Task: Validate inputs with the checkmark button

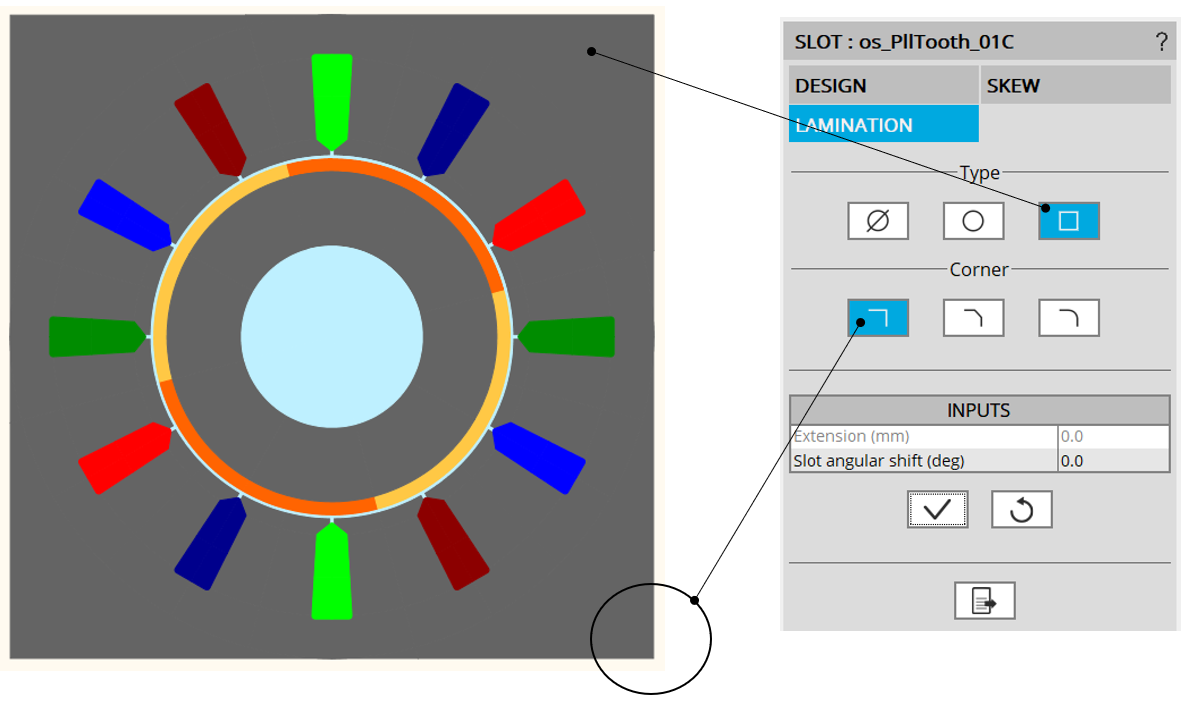Action: pos(937,509)
